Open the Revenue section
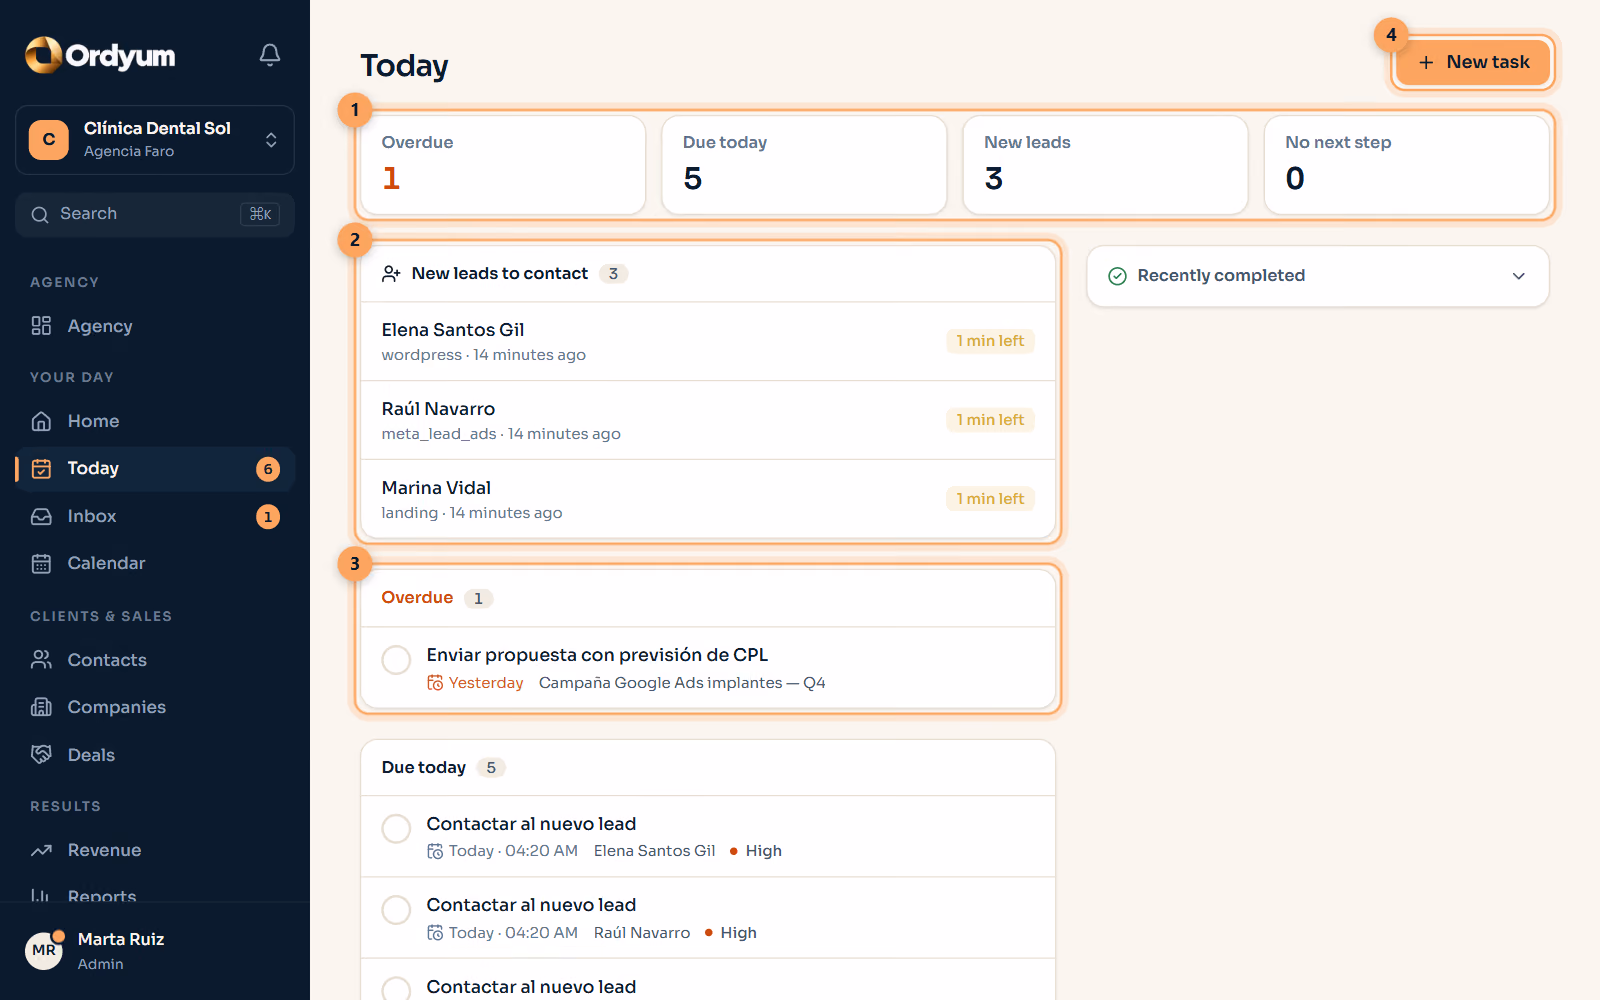1600x1000 pixels. click(155, 850)
